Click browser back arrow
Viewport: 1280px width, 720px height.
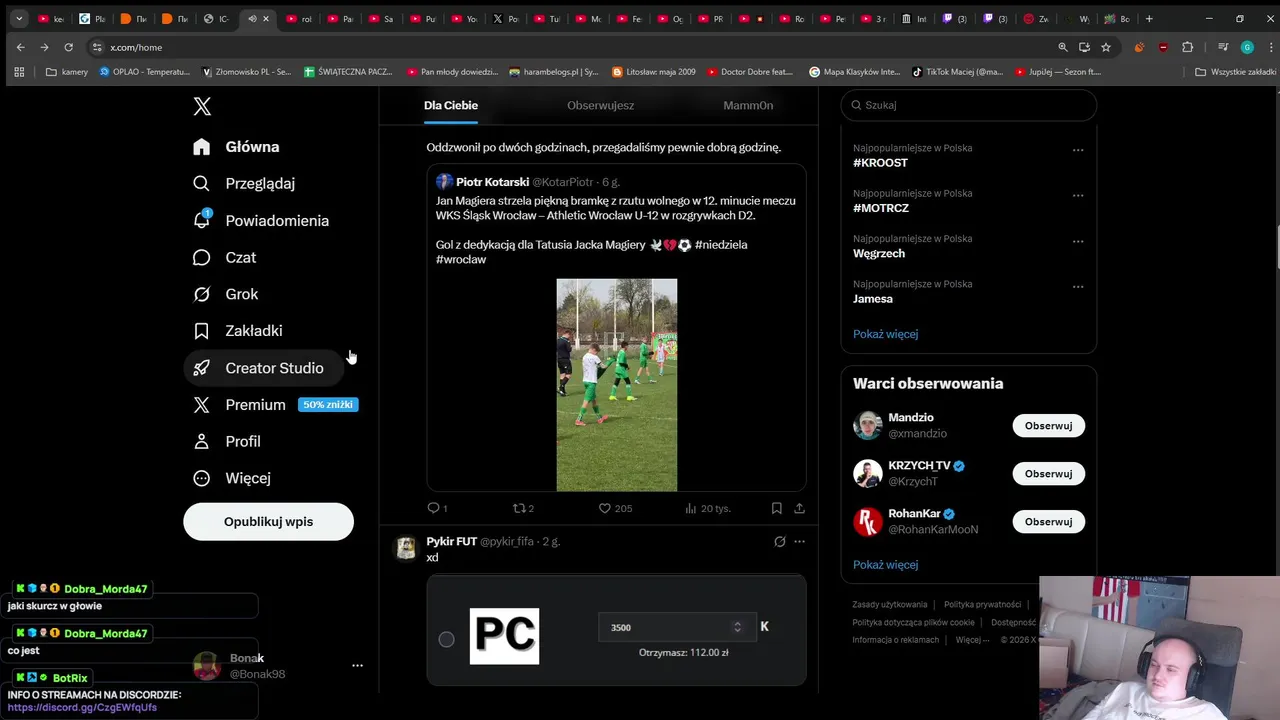[20, 47]
